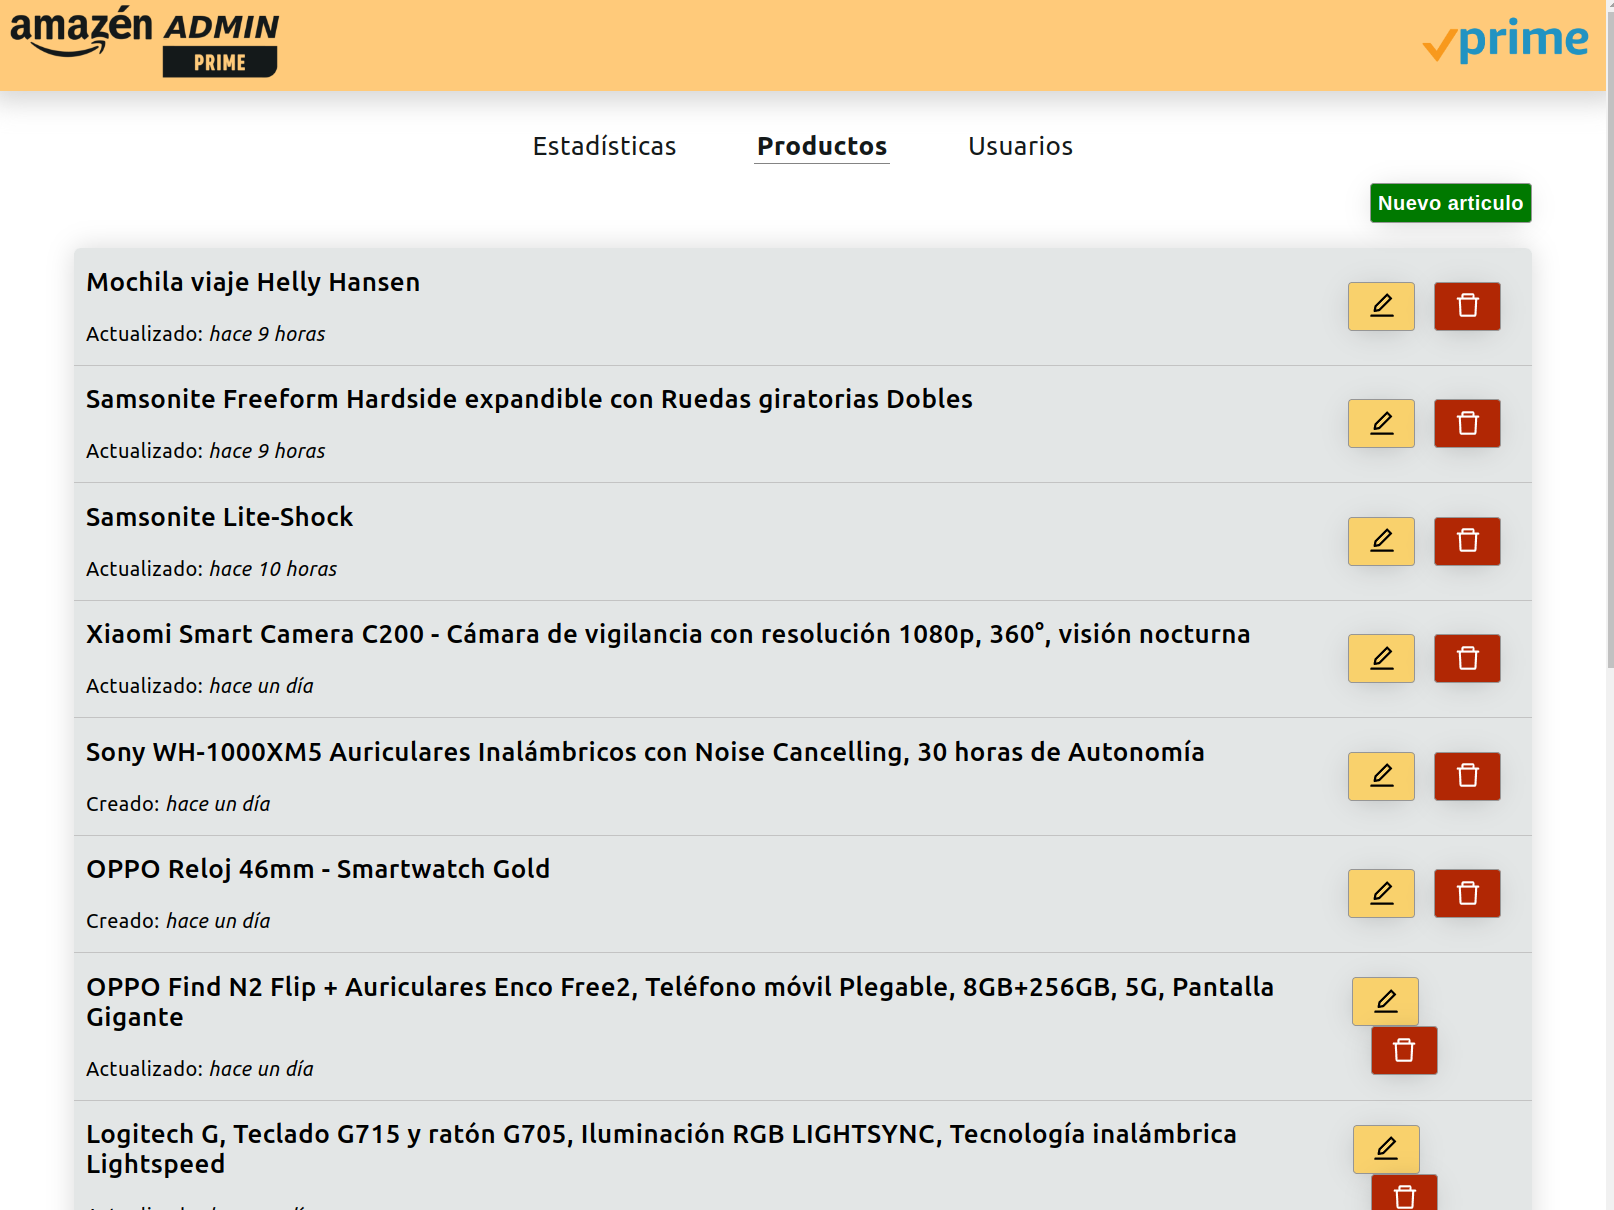Select the Xiaomi Smart Camera C200 title text
The height and width of the screenshot is (1210, 1614).
[668, 634]
